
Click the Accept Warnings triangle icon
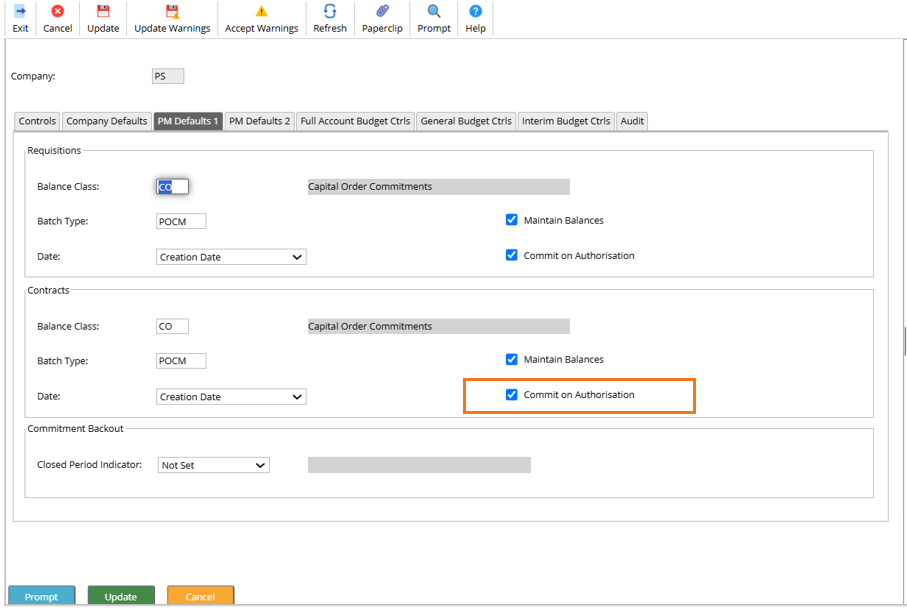point(262,12)
